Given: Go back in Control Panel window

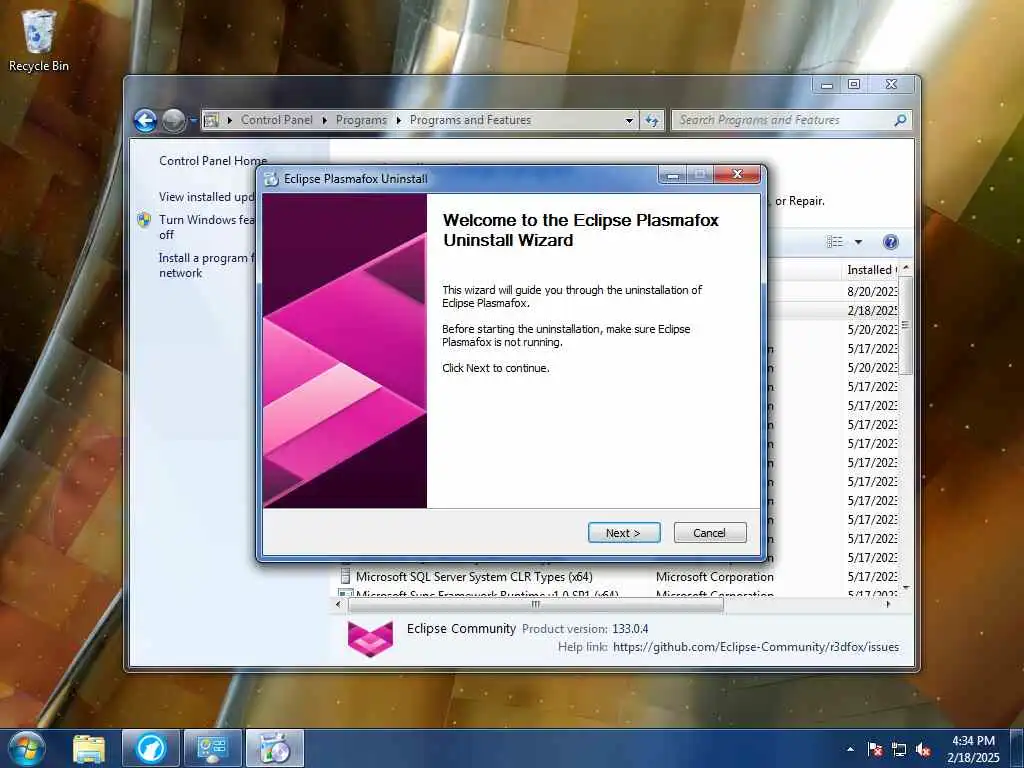Looking at the screenshot, I should (145, 120).
